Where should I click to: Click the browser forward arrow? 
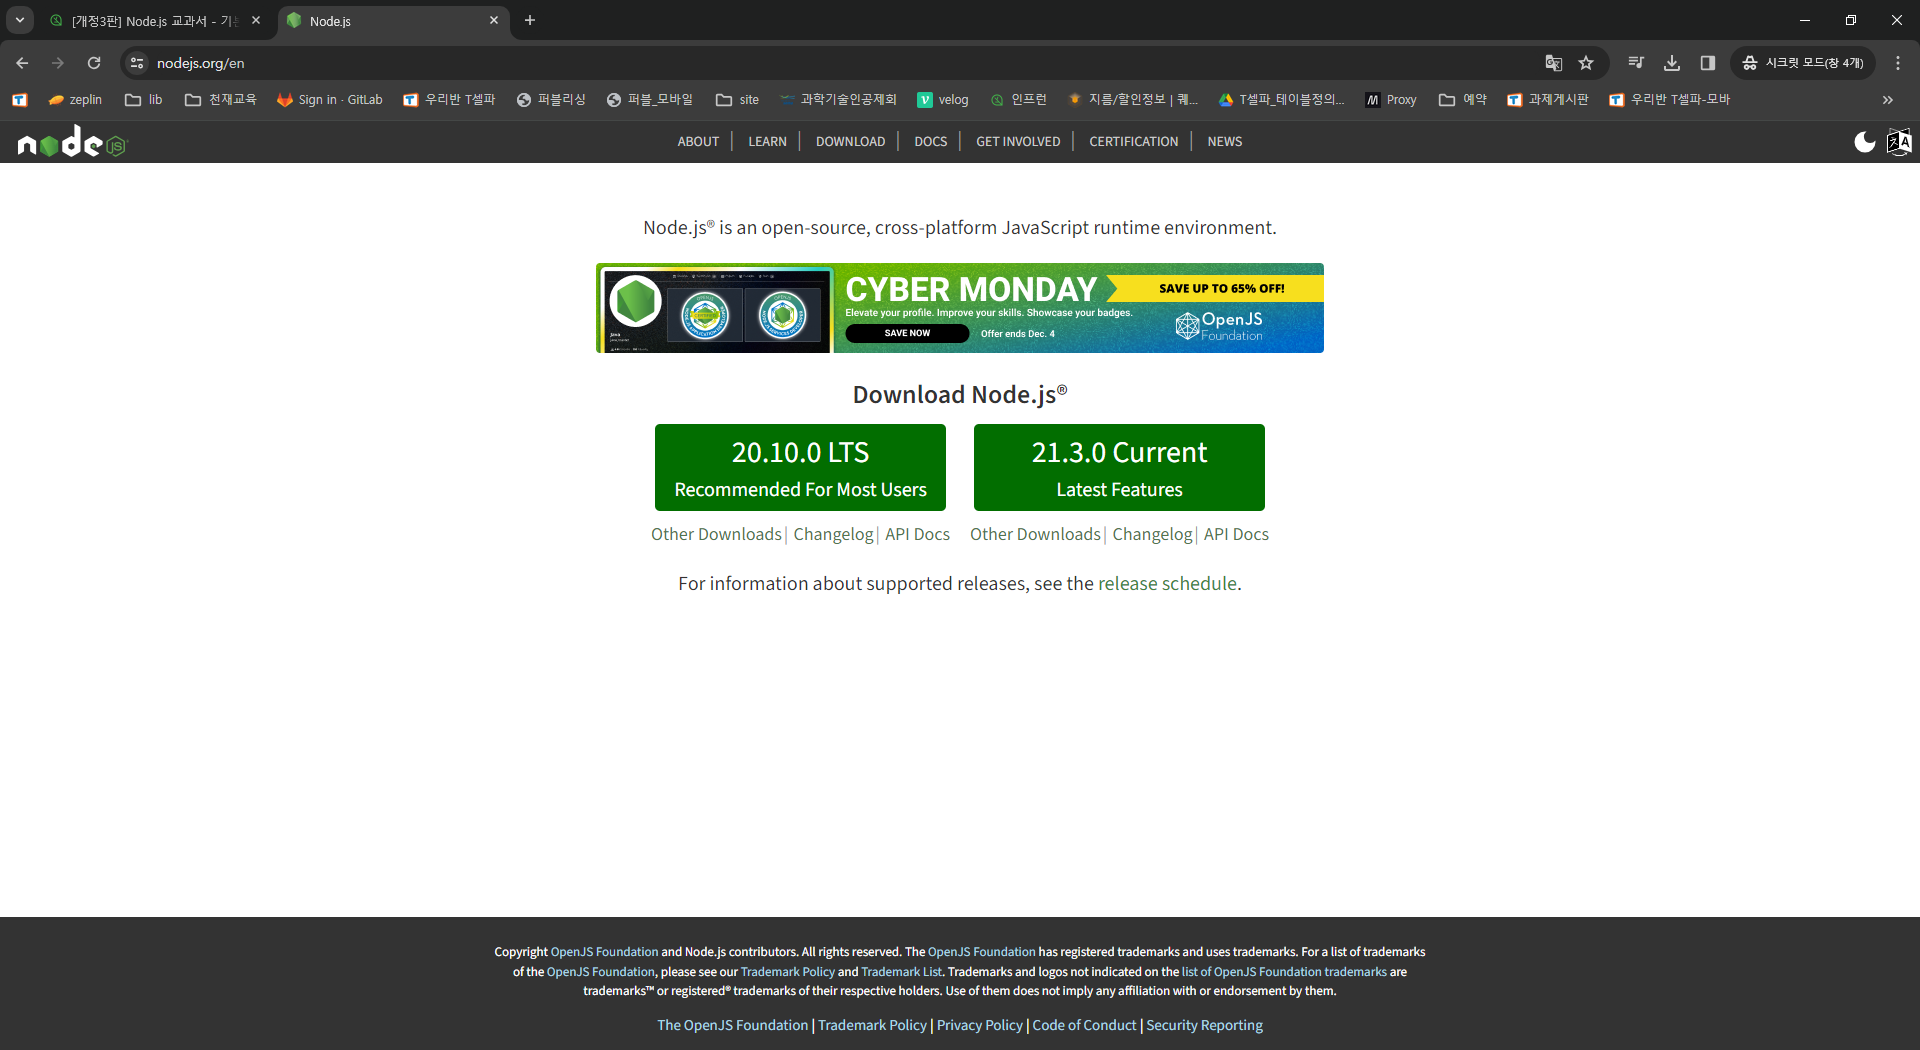pyautogui.click(x=58, y=63)
